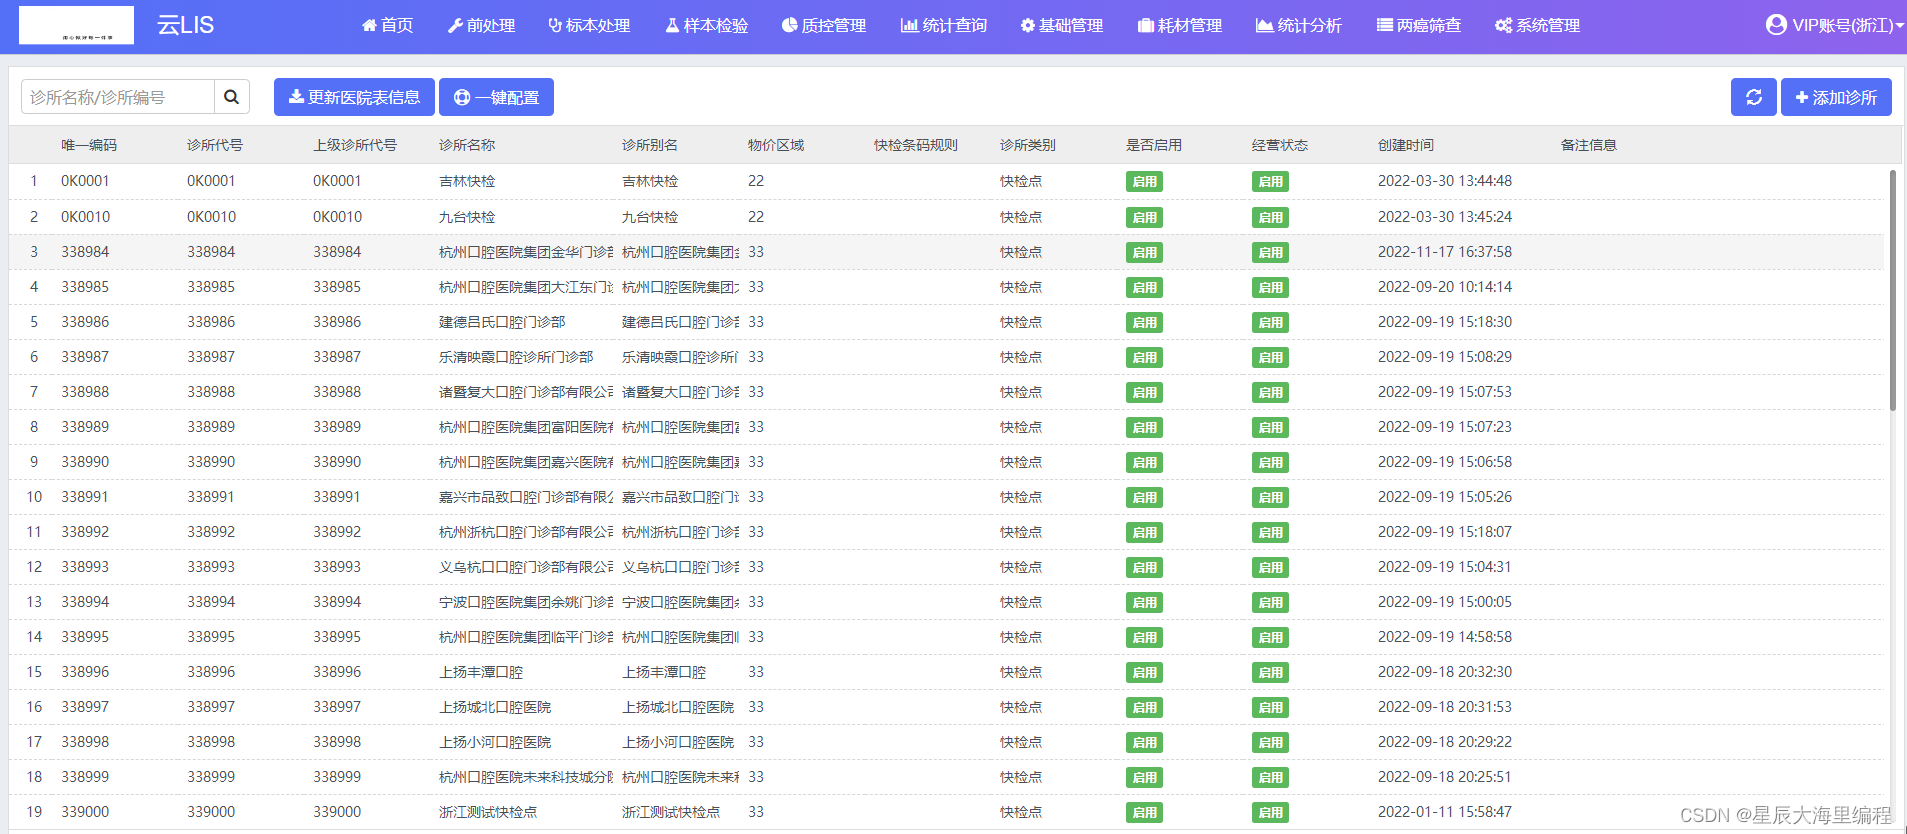Click the 云LIS brand title
Screen dimensions: 1907x834
[x=185, y=25]
